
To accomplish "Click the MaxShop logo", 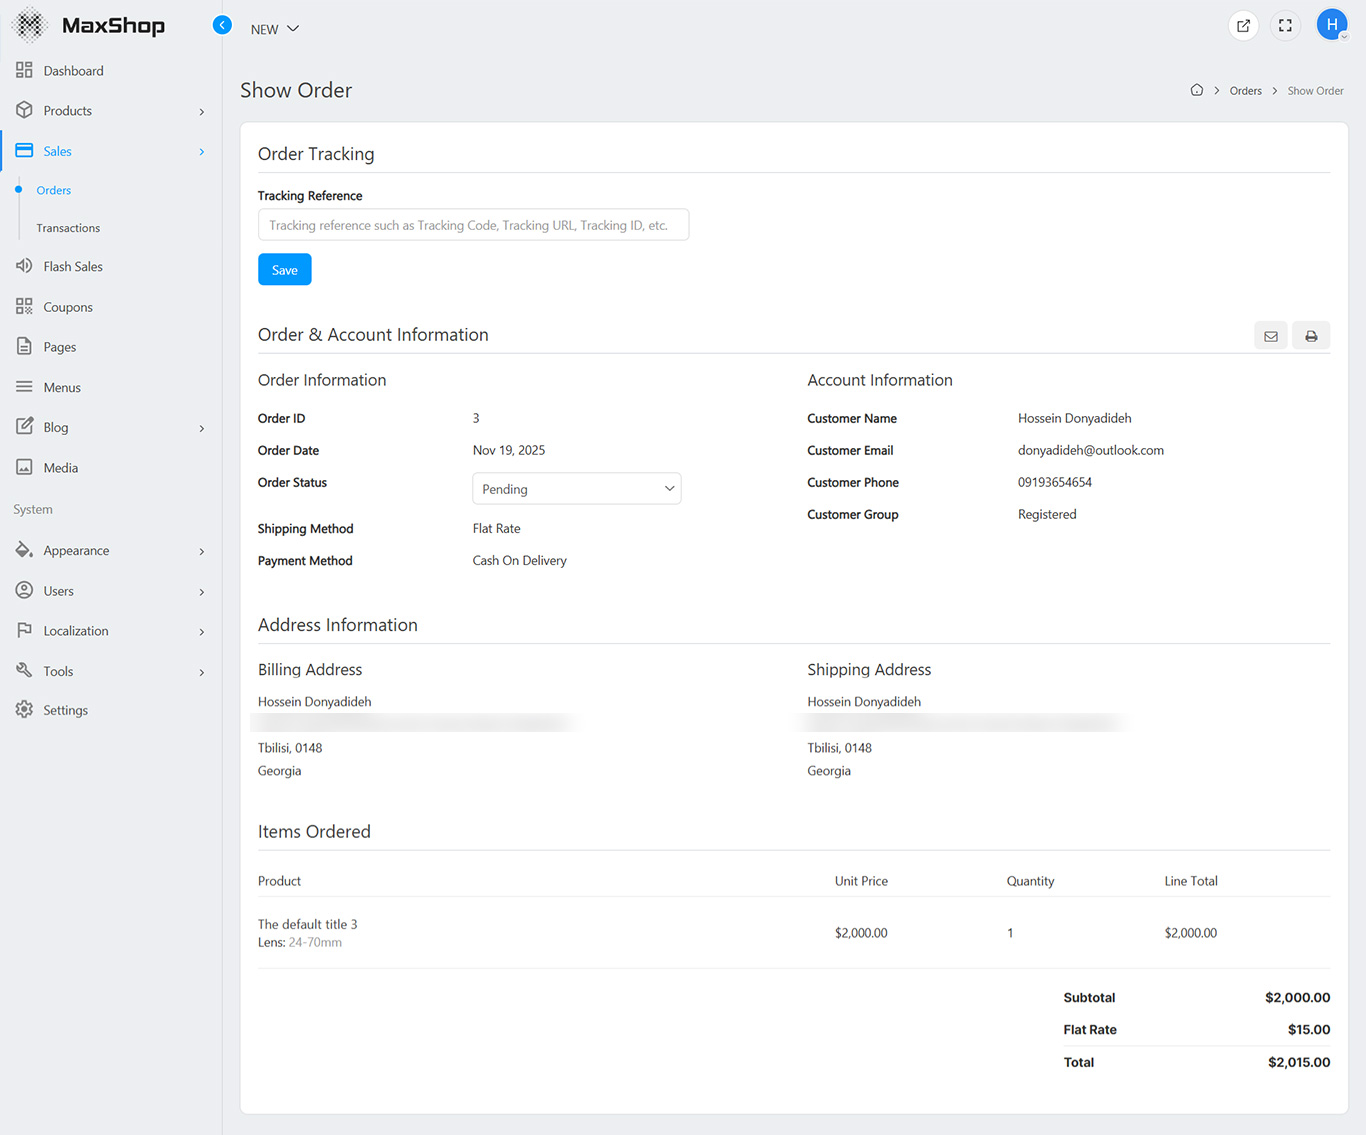I will 89,25.
